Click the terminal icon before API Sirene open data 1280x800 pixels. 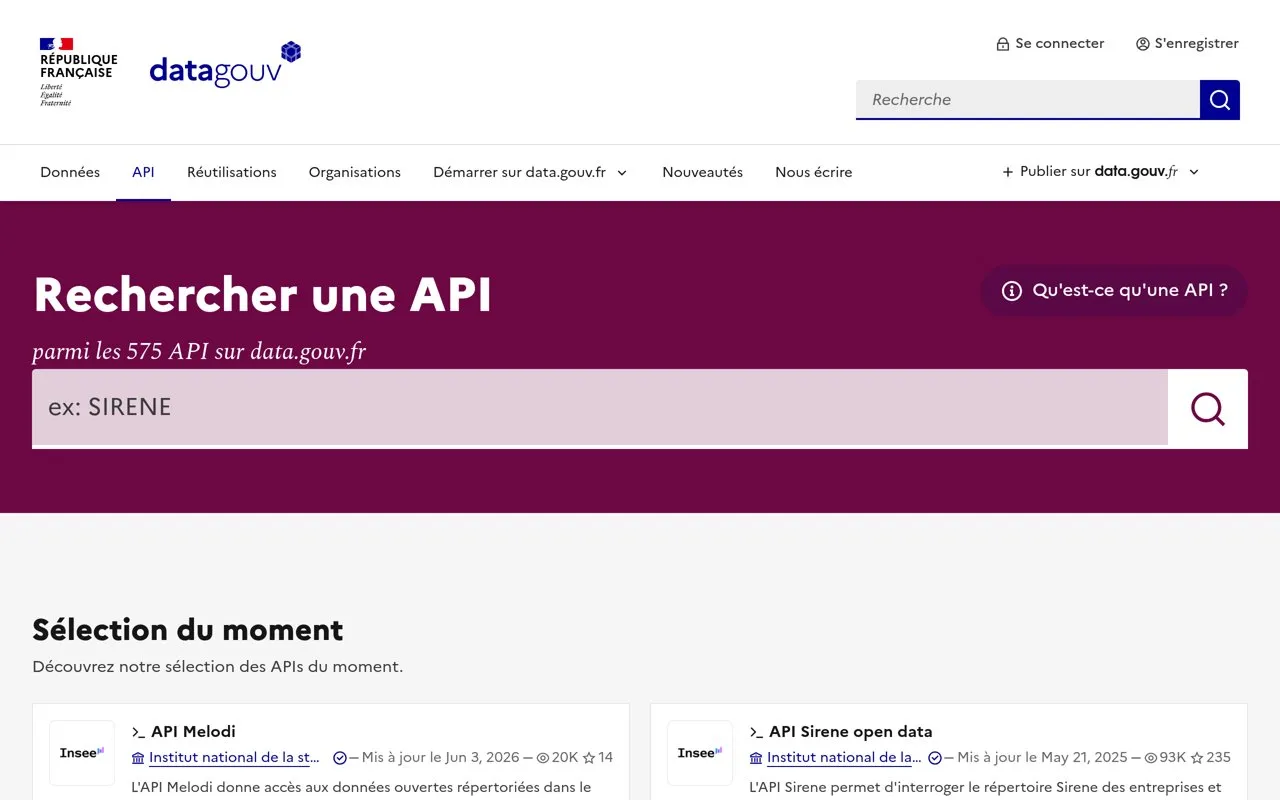757,732
